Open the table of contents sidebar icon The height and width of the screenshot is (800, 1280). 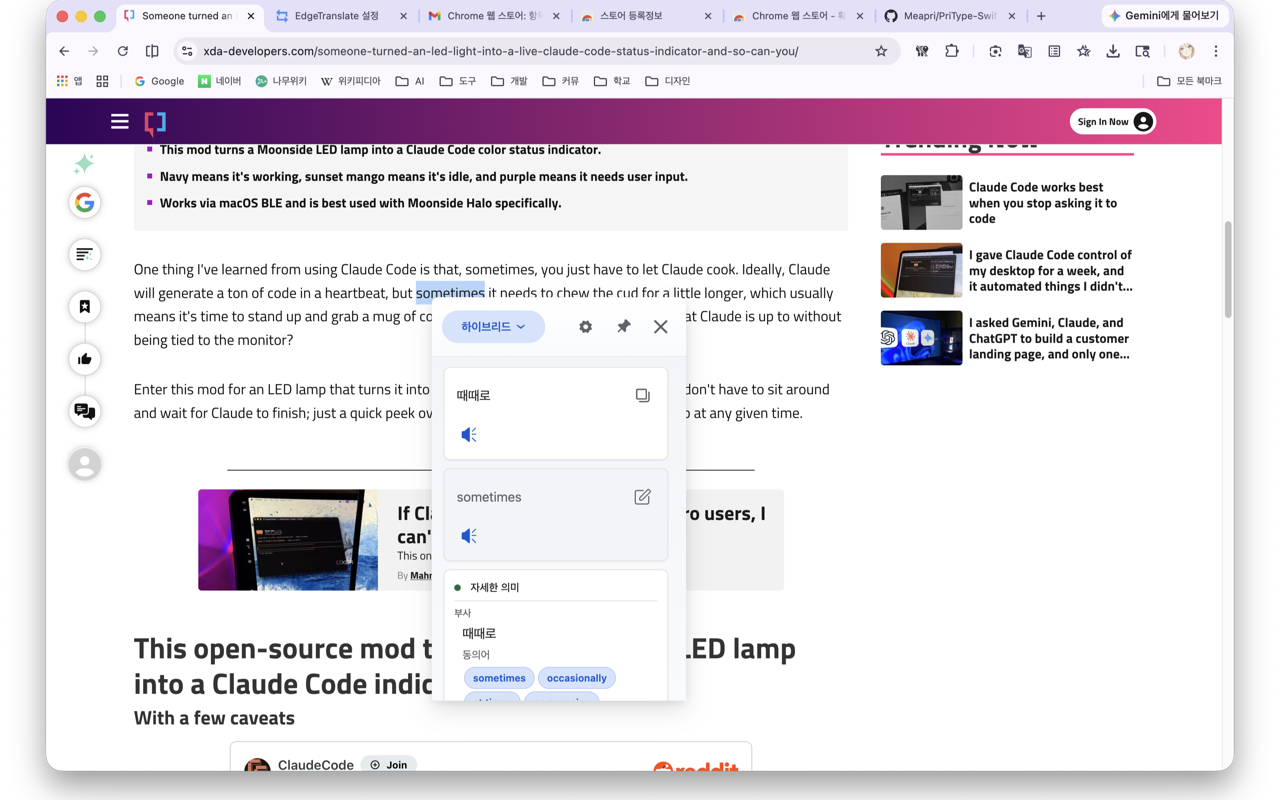click(85, 255)
